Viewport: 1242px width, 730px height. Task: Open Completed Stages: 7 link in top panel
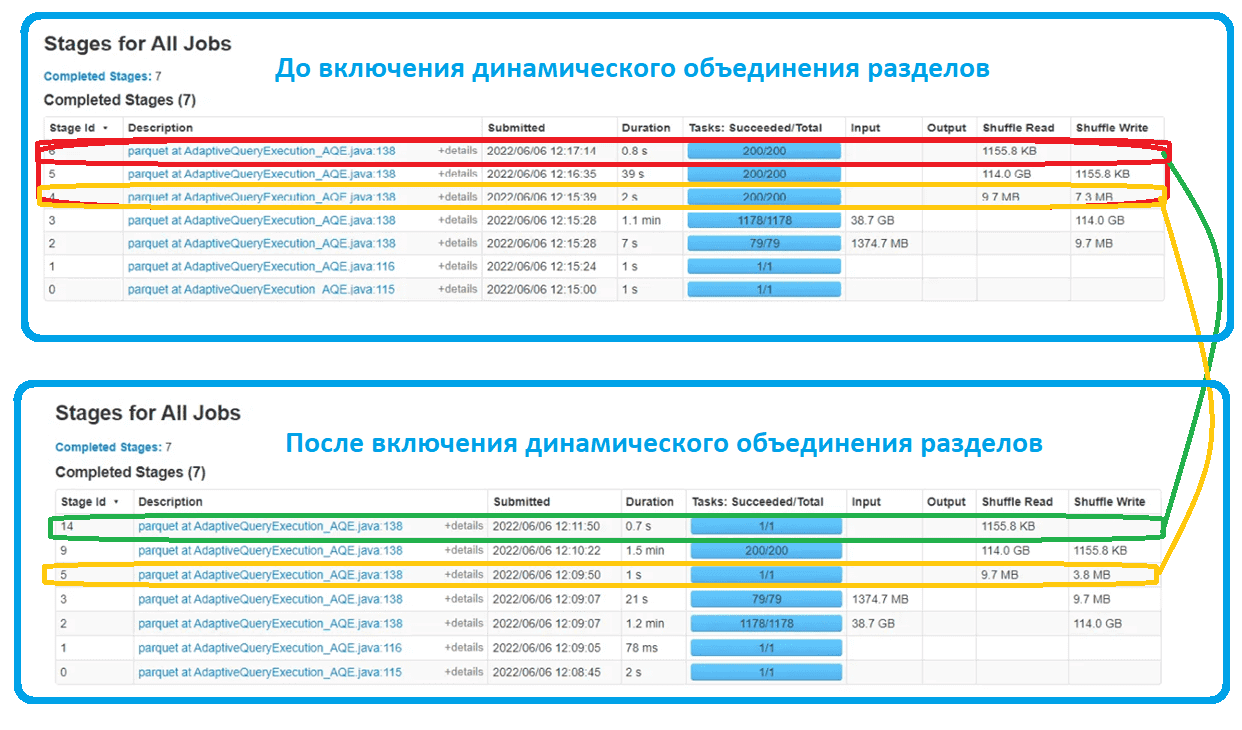click(102, 76)
